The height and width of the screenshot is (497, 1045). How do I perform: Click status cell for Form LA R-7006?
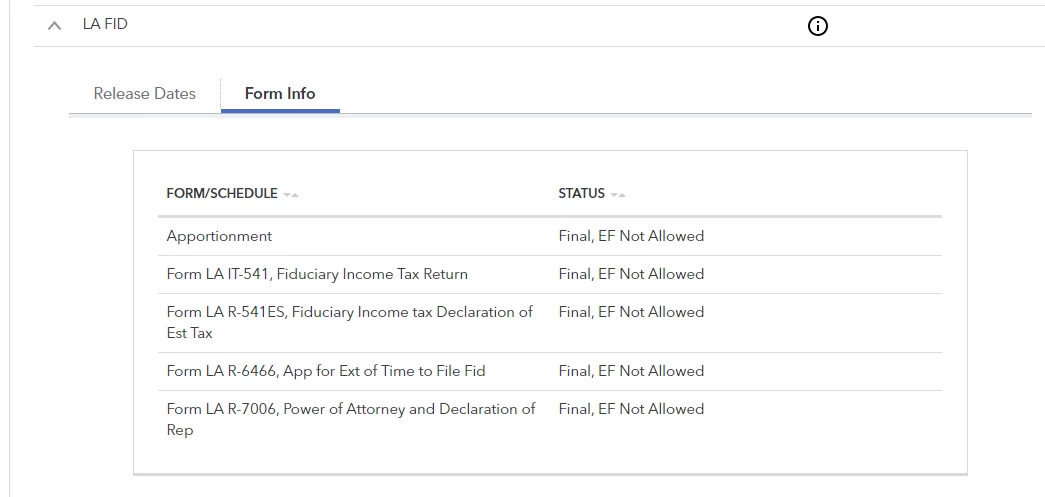(x=631, y=408)
